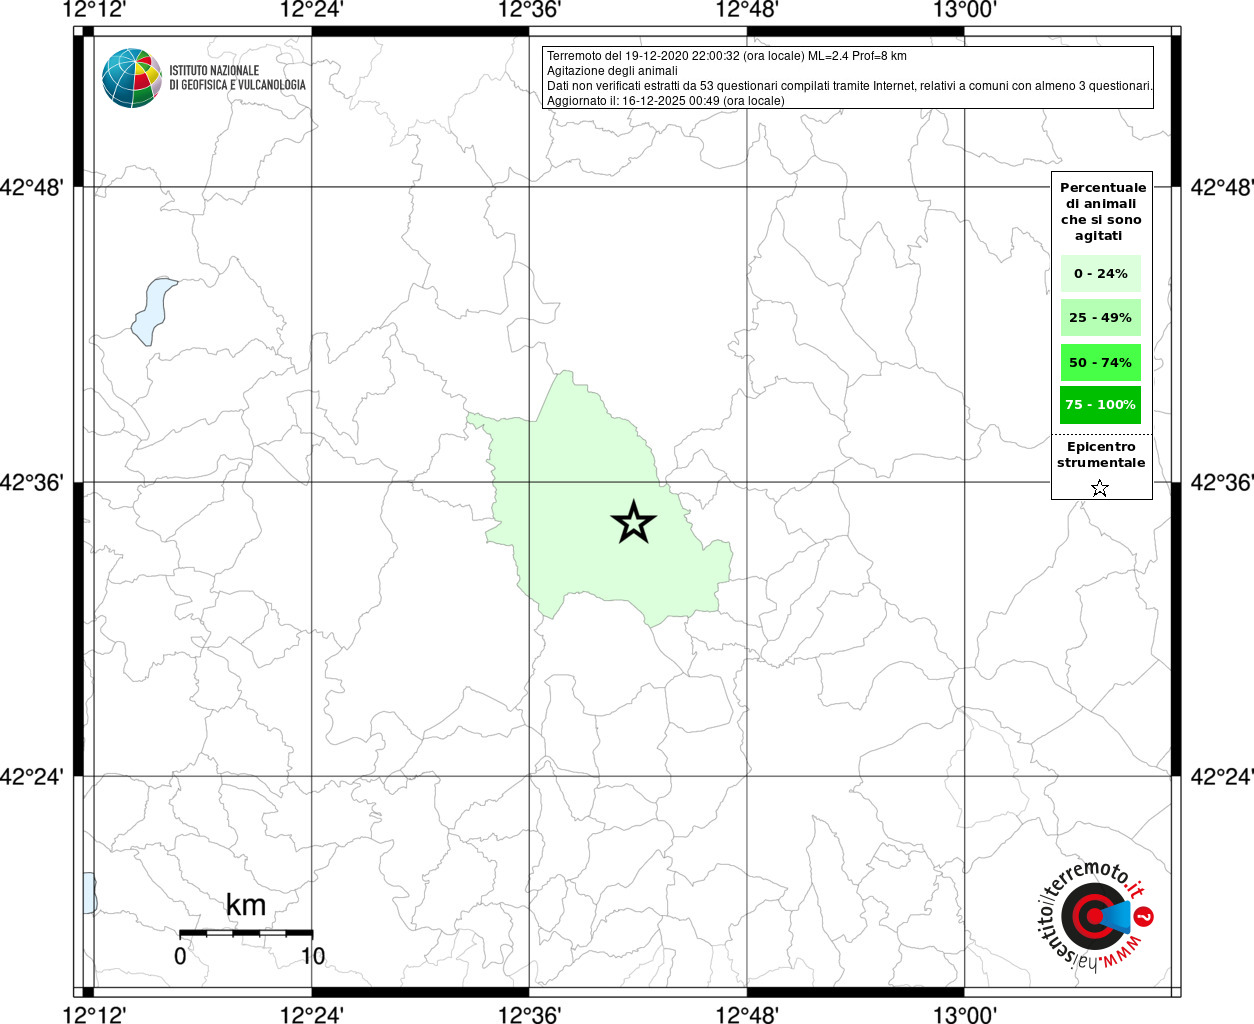The height and width of the screenshot is (1024, 1254).
Task: Click the left 42°36' latitude label
Action: tap(31, 482)
